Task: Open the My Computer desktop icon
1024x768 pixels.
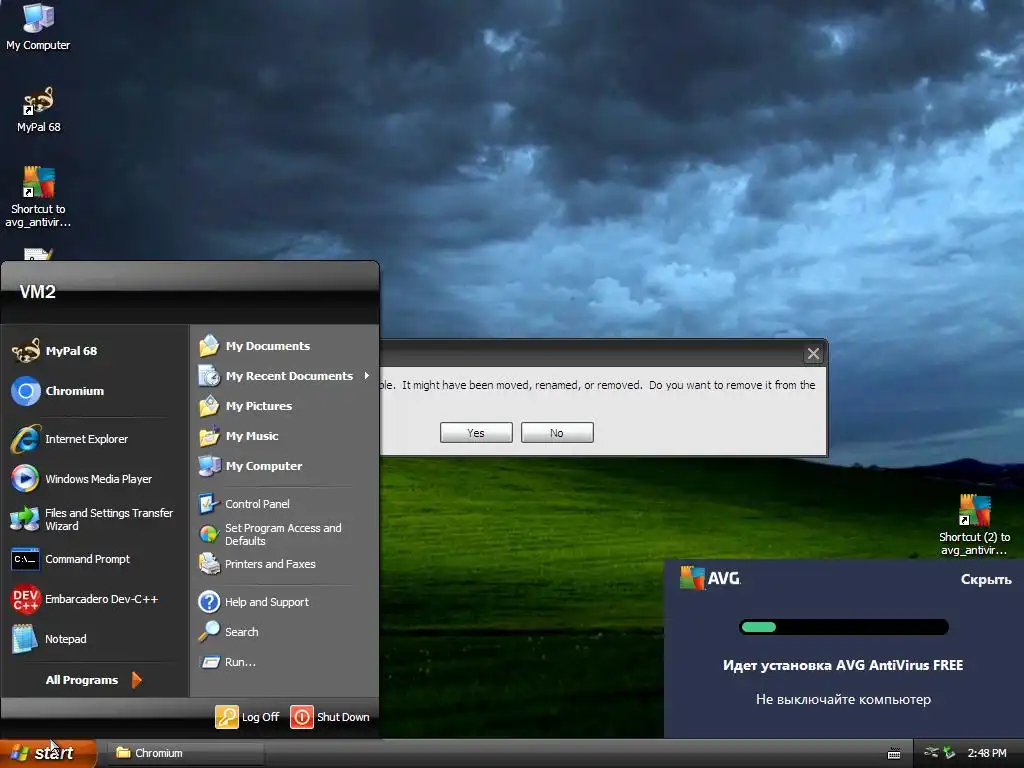Action: pos(38,27)
